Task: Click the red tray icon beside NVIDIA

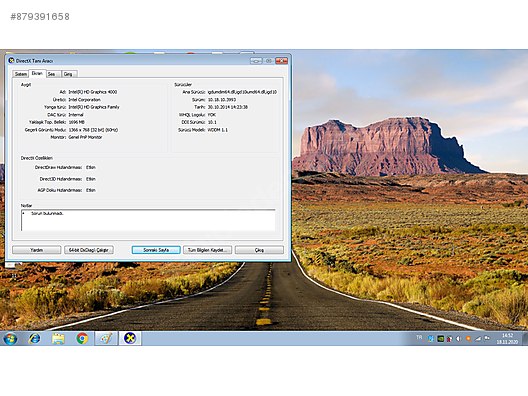Action: coord(449,339)
